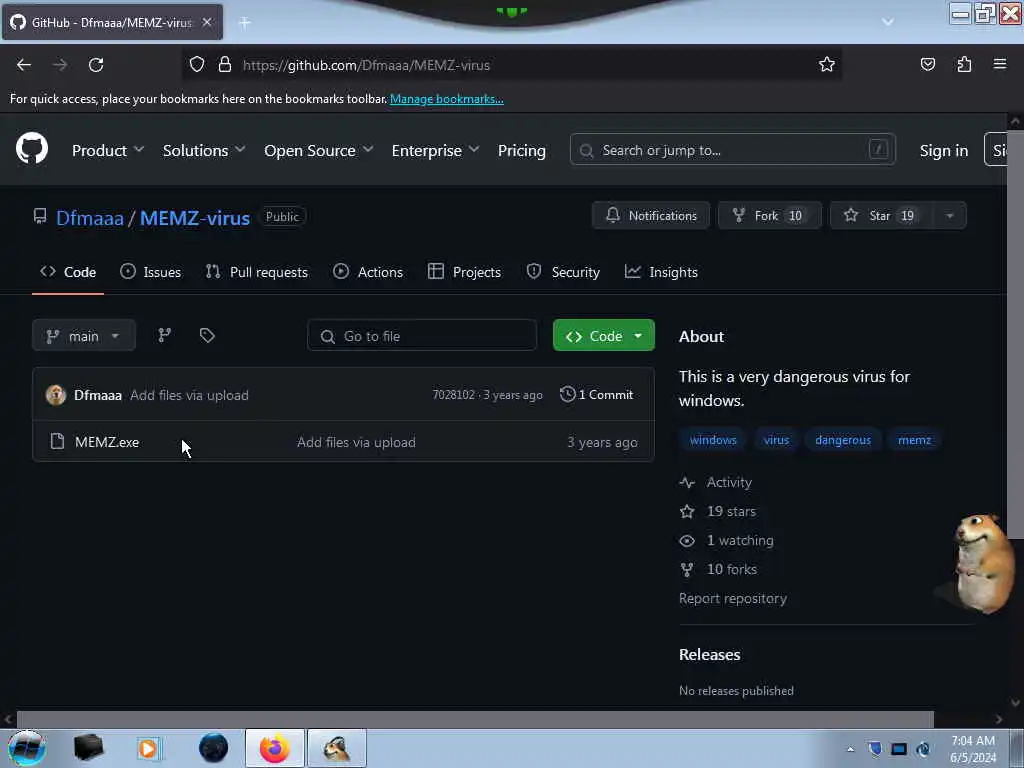
Task: Open the Pricing page
Action: tap(521, 150)
